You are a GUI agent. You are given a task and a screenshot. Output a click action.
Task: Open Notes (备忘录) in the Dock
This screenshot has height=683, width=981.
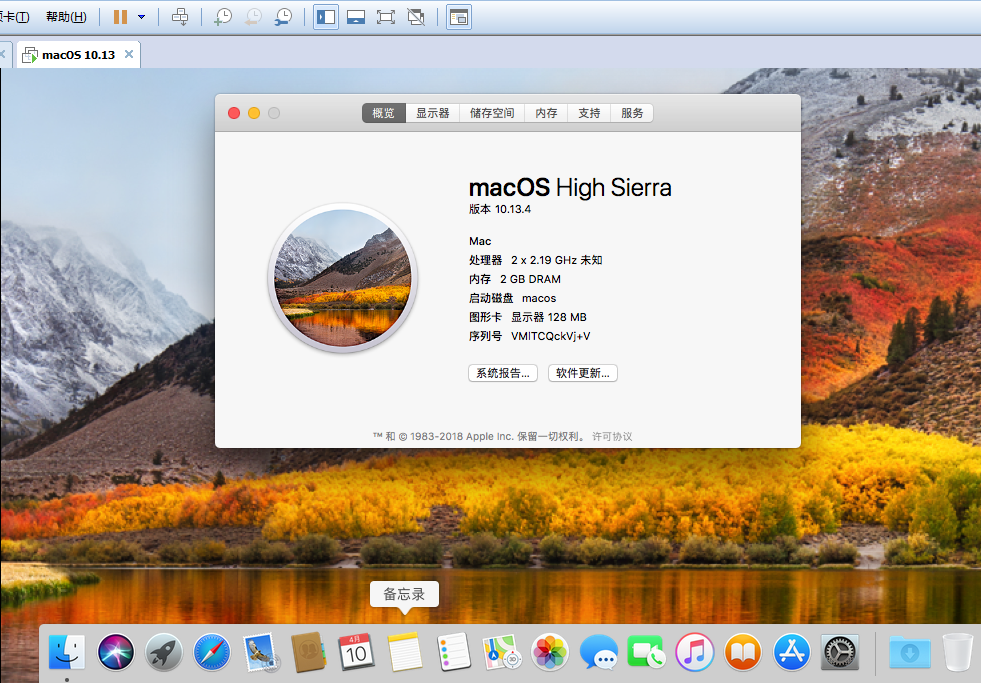pyautogui.click(x=405, y=652)
